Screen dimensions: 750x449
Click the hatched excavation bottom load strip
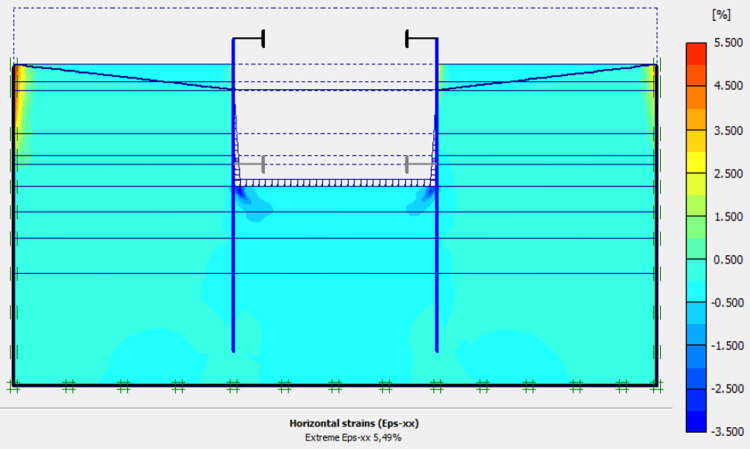click(335, 183)
